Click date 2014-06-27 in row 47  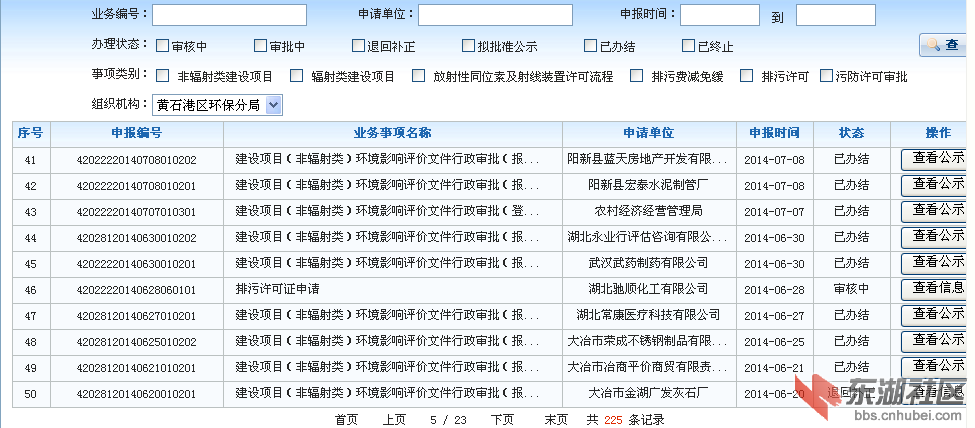point(774,316)
